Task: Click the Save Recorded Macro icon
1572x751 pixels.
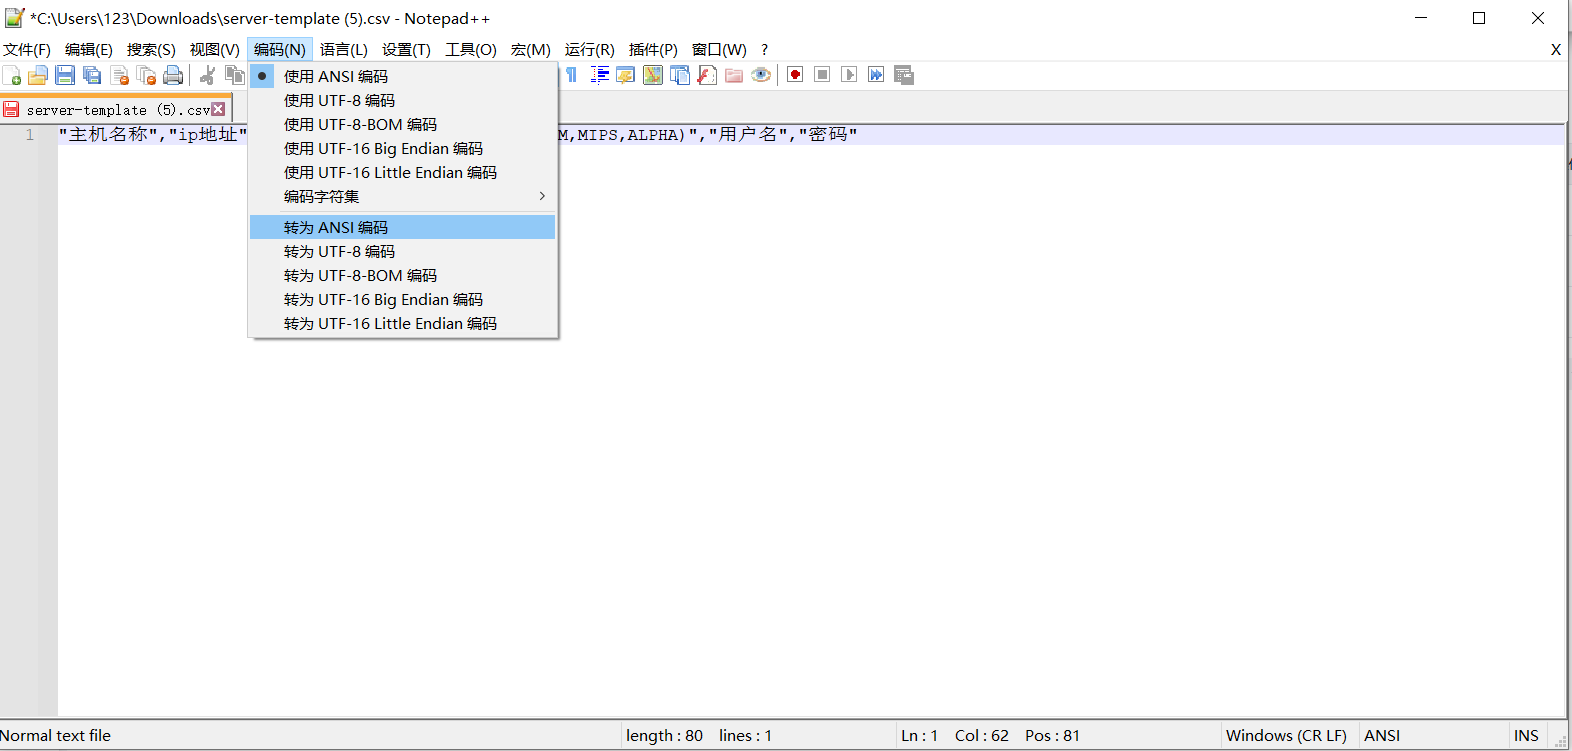Action: click(904, 75)
